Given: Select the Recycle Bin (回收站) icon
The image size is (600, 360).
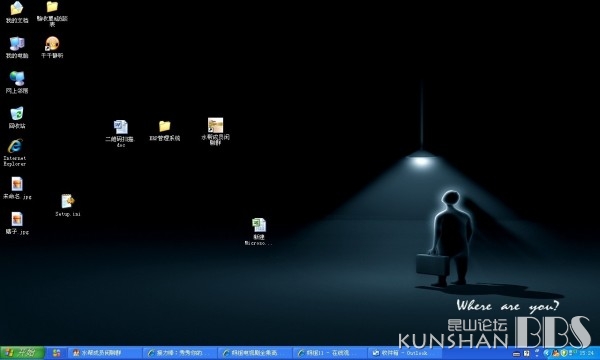Looking at the screenshot, I should coord(17,117).
